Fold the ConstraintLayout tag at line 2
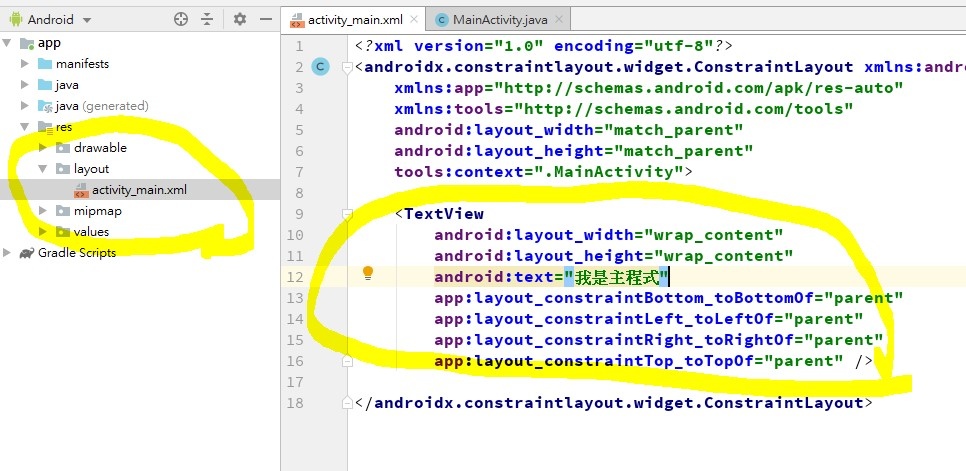 pos(347,66)
